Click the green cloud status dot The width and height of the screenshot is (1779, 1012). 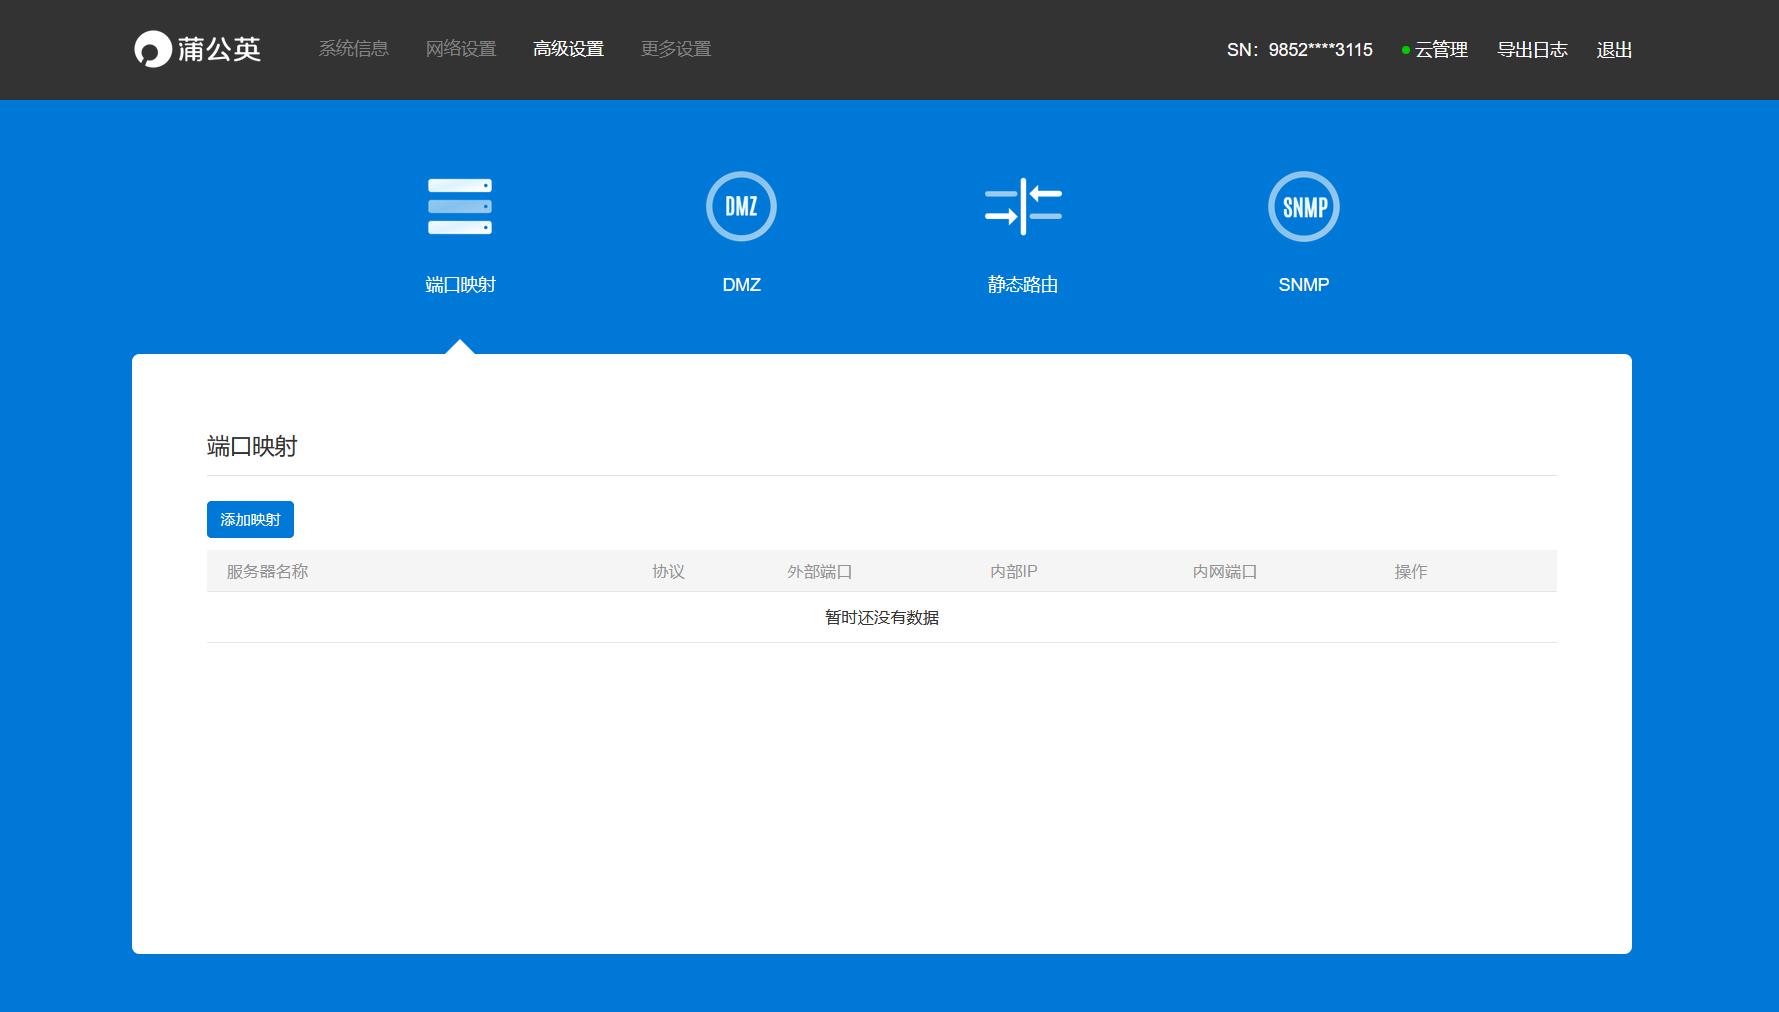point(1406,50)
